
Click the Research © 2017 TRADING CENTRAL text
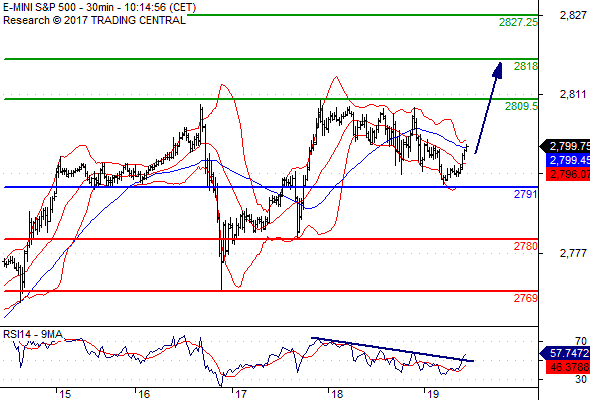[94, 20]
